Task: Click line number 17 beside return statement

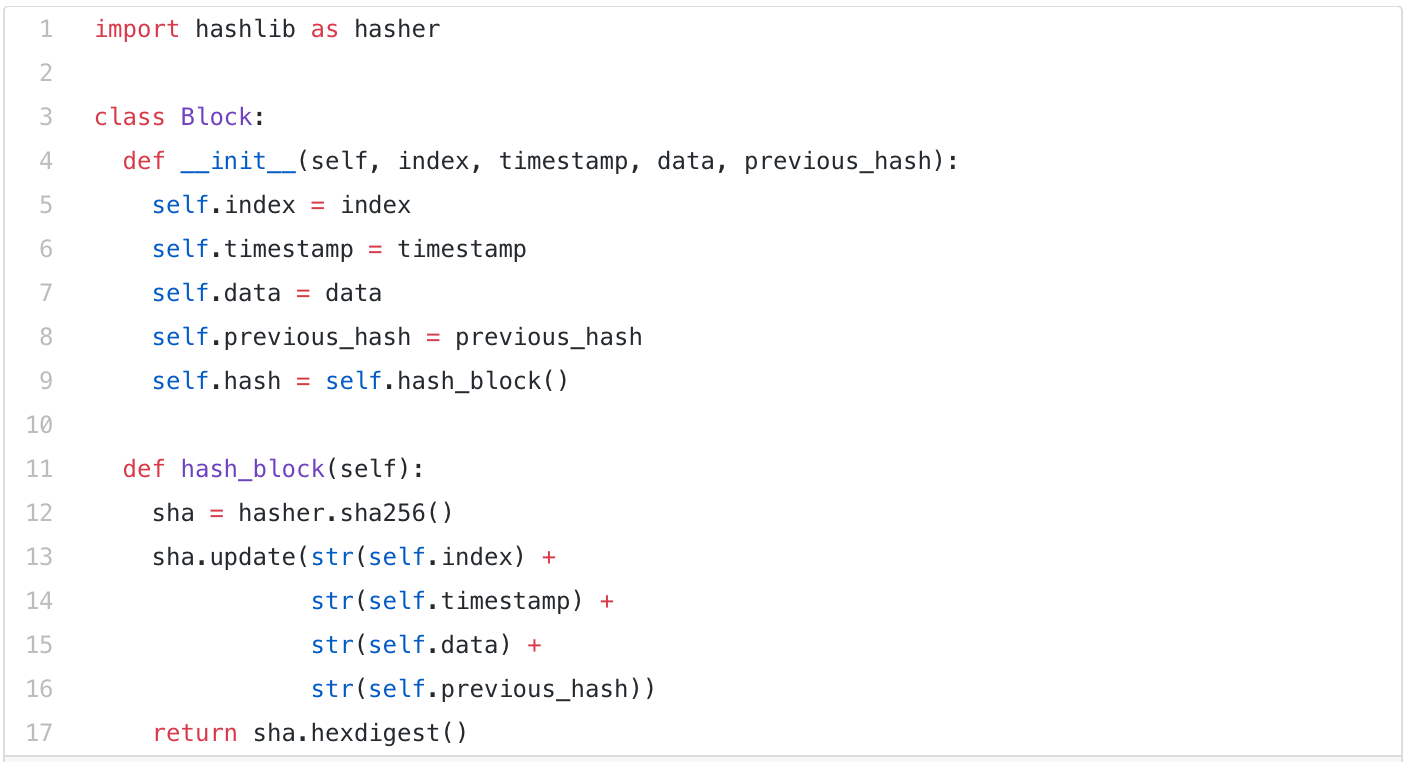Action: point(40,733)
